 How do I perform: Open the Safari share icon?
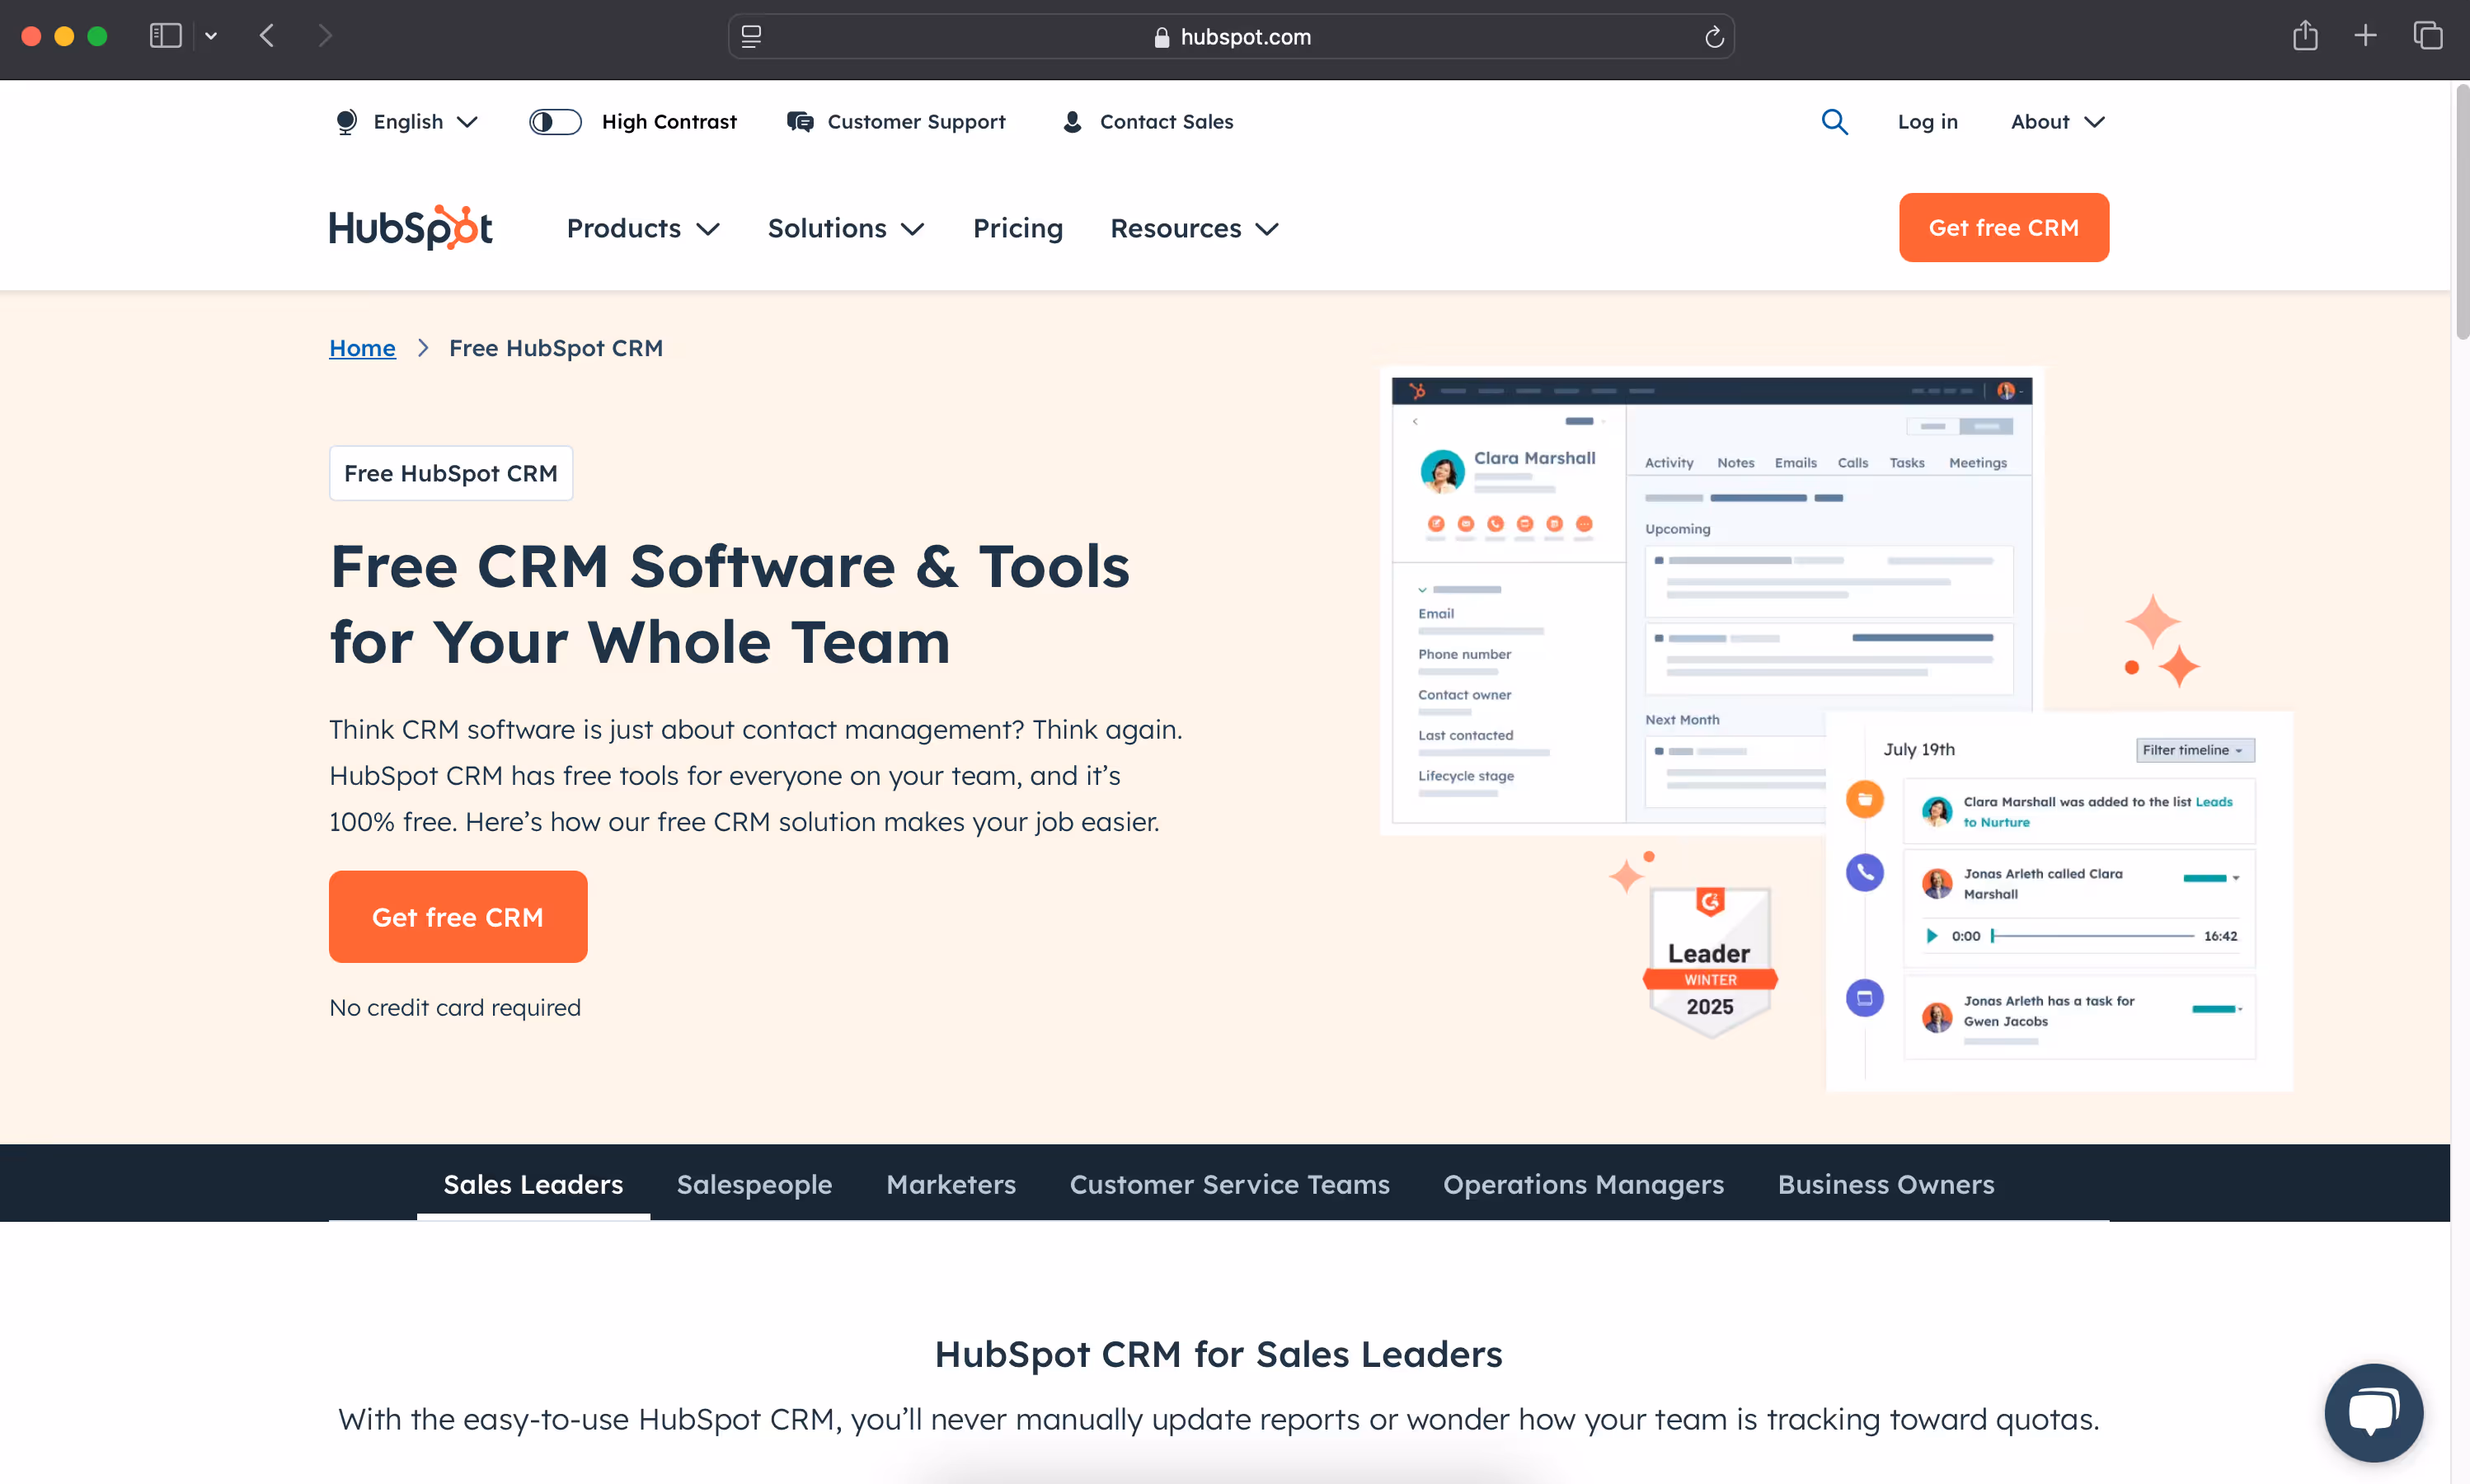click(x=2305, y=35)
